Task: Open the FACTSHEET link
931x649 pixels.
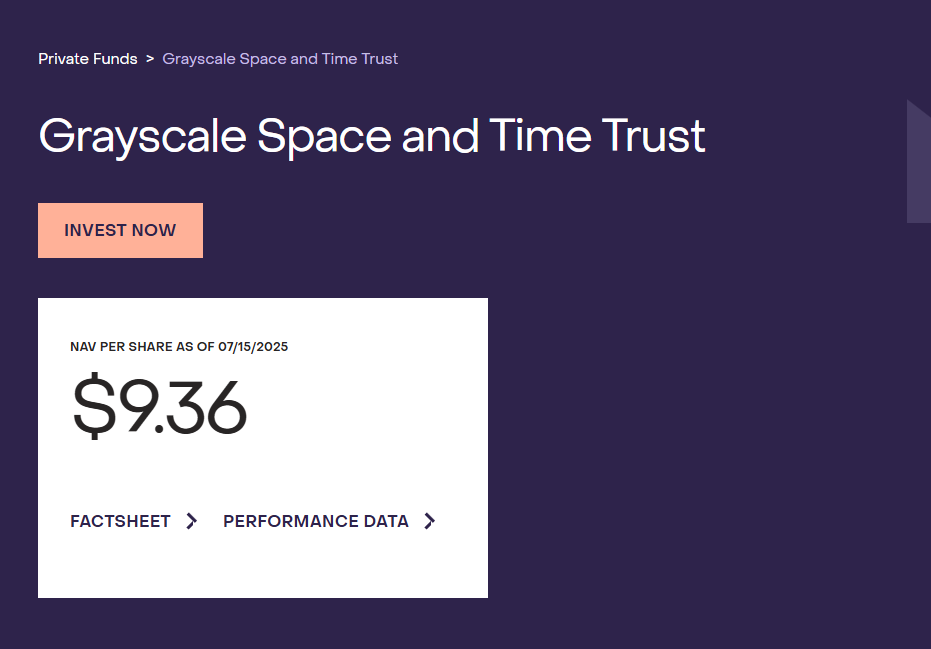Action: (120, 521)
